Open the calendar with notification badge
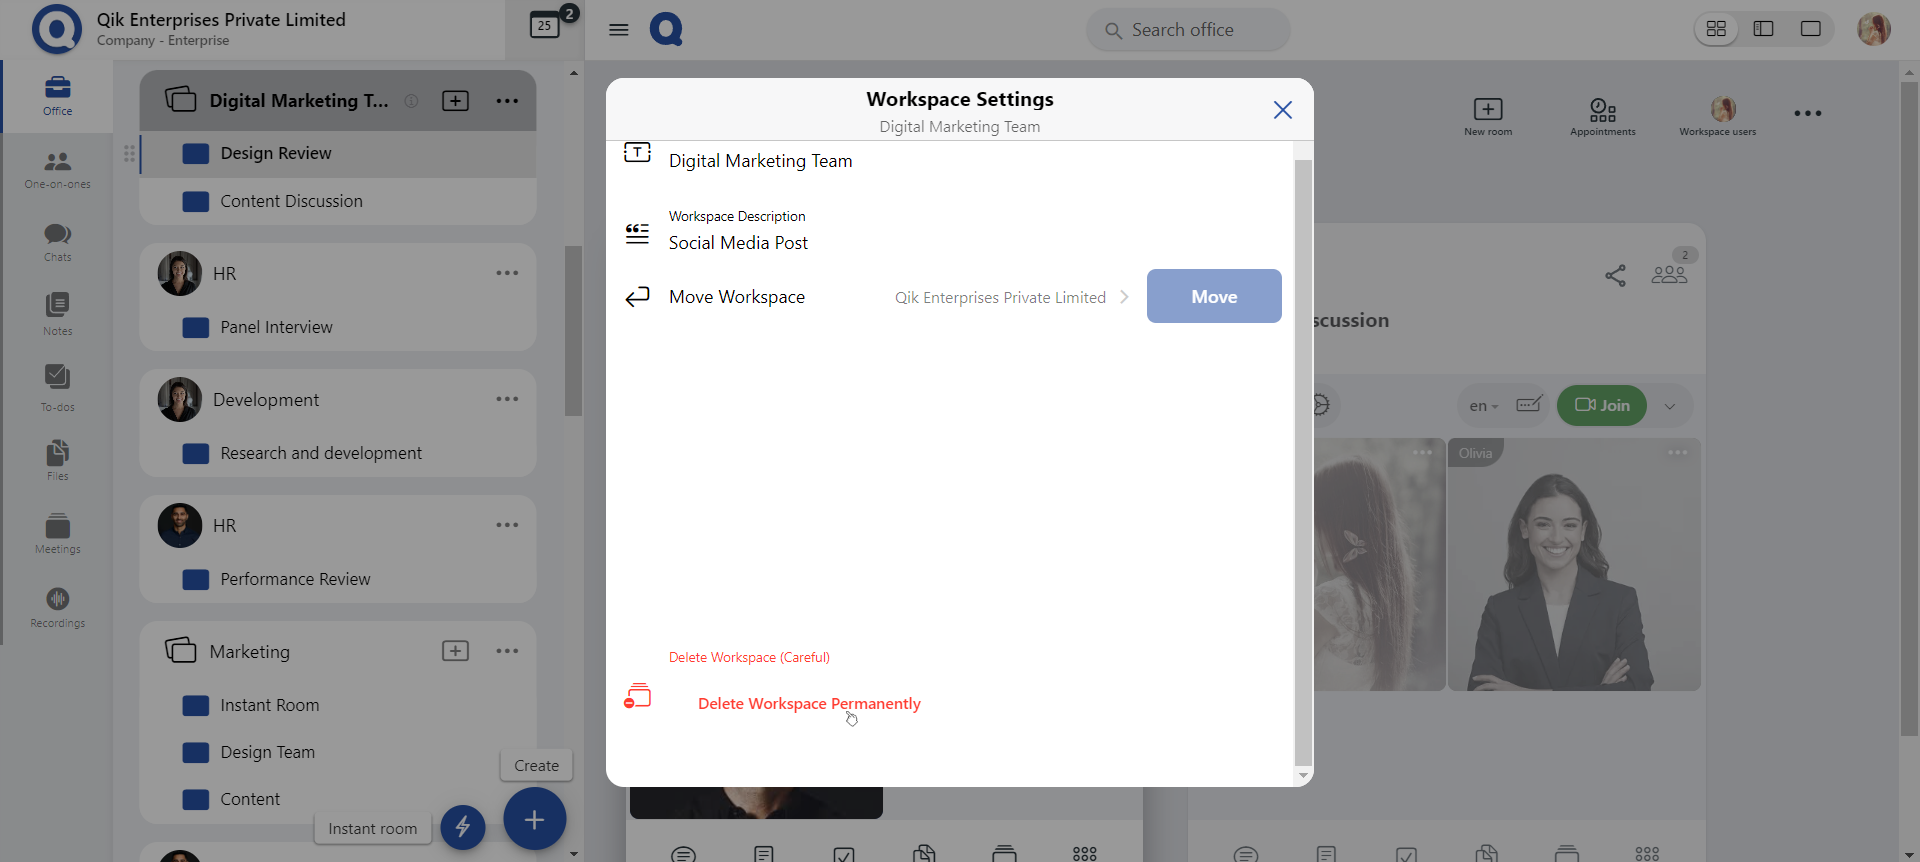1920x862 pixels. pyautogui.click(x=546, y=25)
